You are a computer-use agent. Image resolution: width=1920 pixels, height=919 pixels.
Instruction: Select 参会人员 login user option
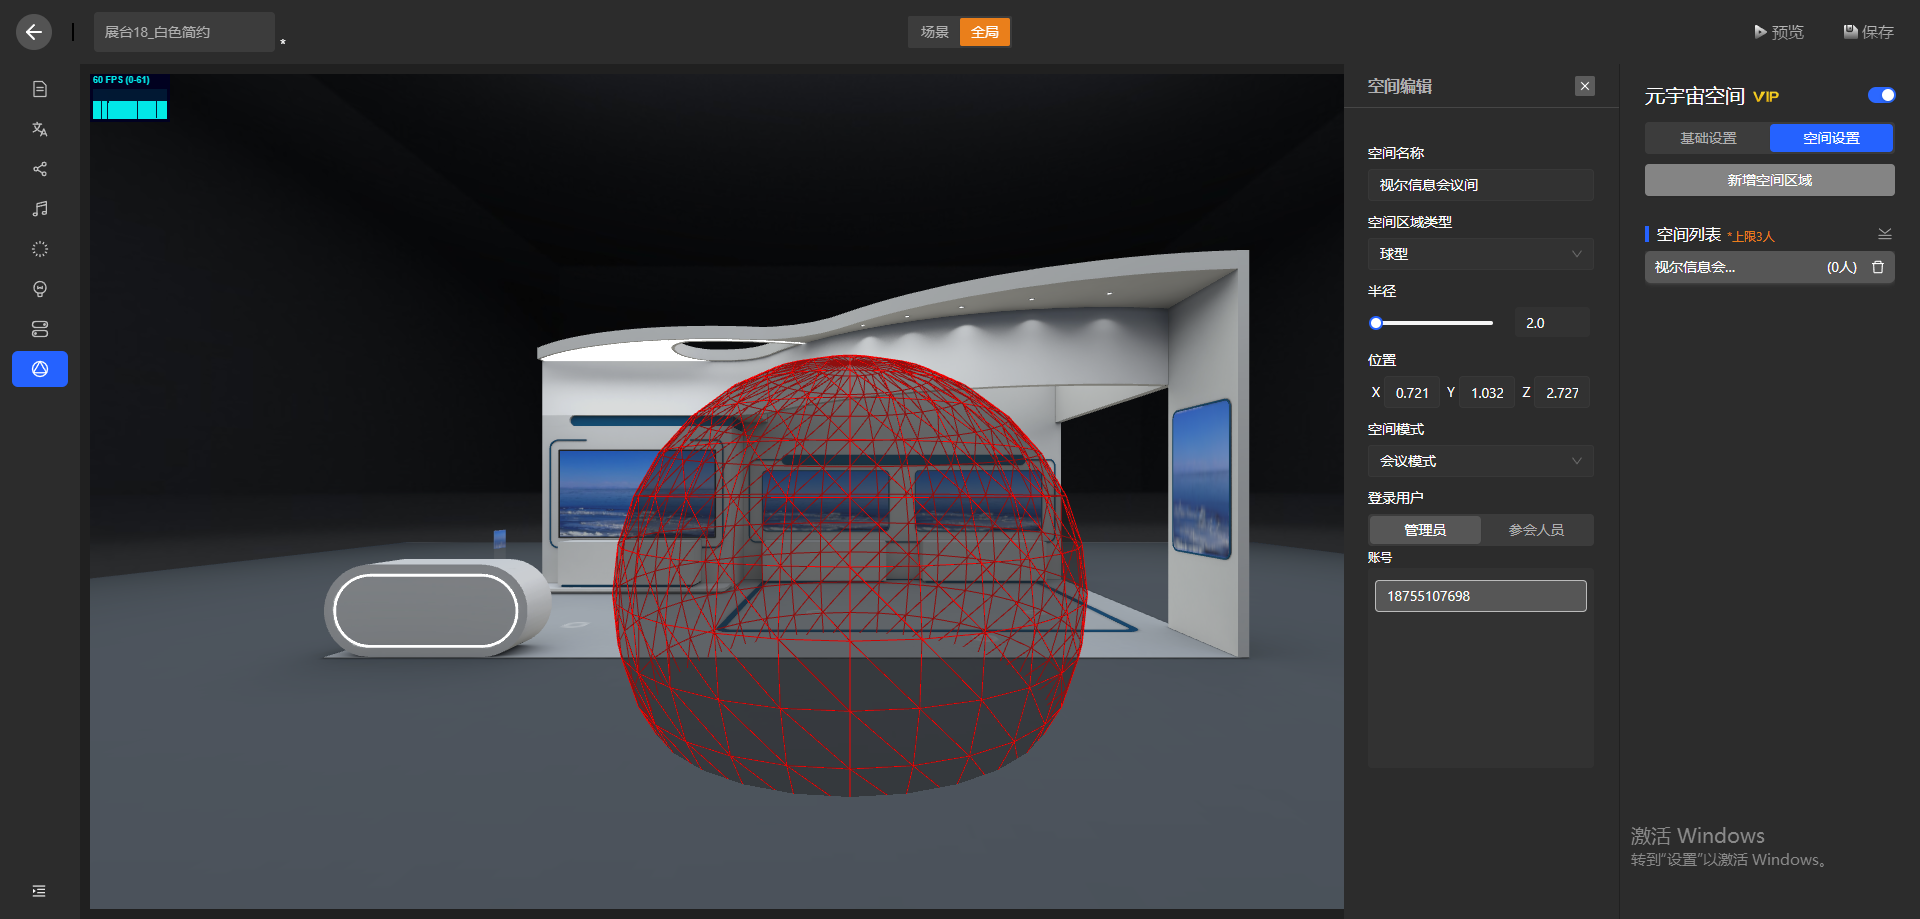(x=1536, y=530)
